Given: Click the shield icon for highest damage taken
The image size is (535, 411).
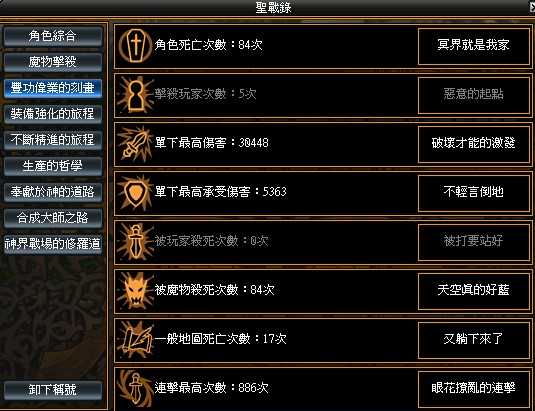Looking at the screenshot, I should (135, 193).
